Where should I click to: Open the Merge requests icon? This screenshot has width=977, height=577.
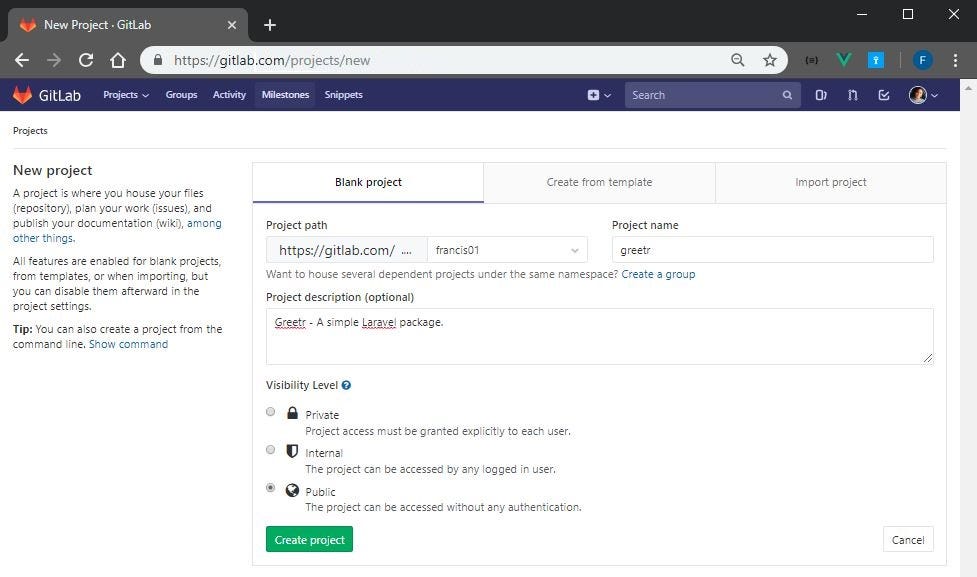pos(852,95)
